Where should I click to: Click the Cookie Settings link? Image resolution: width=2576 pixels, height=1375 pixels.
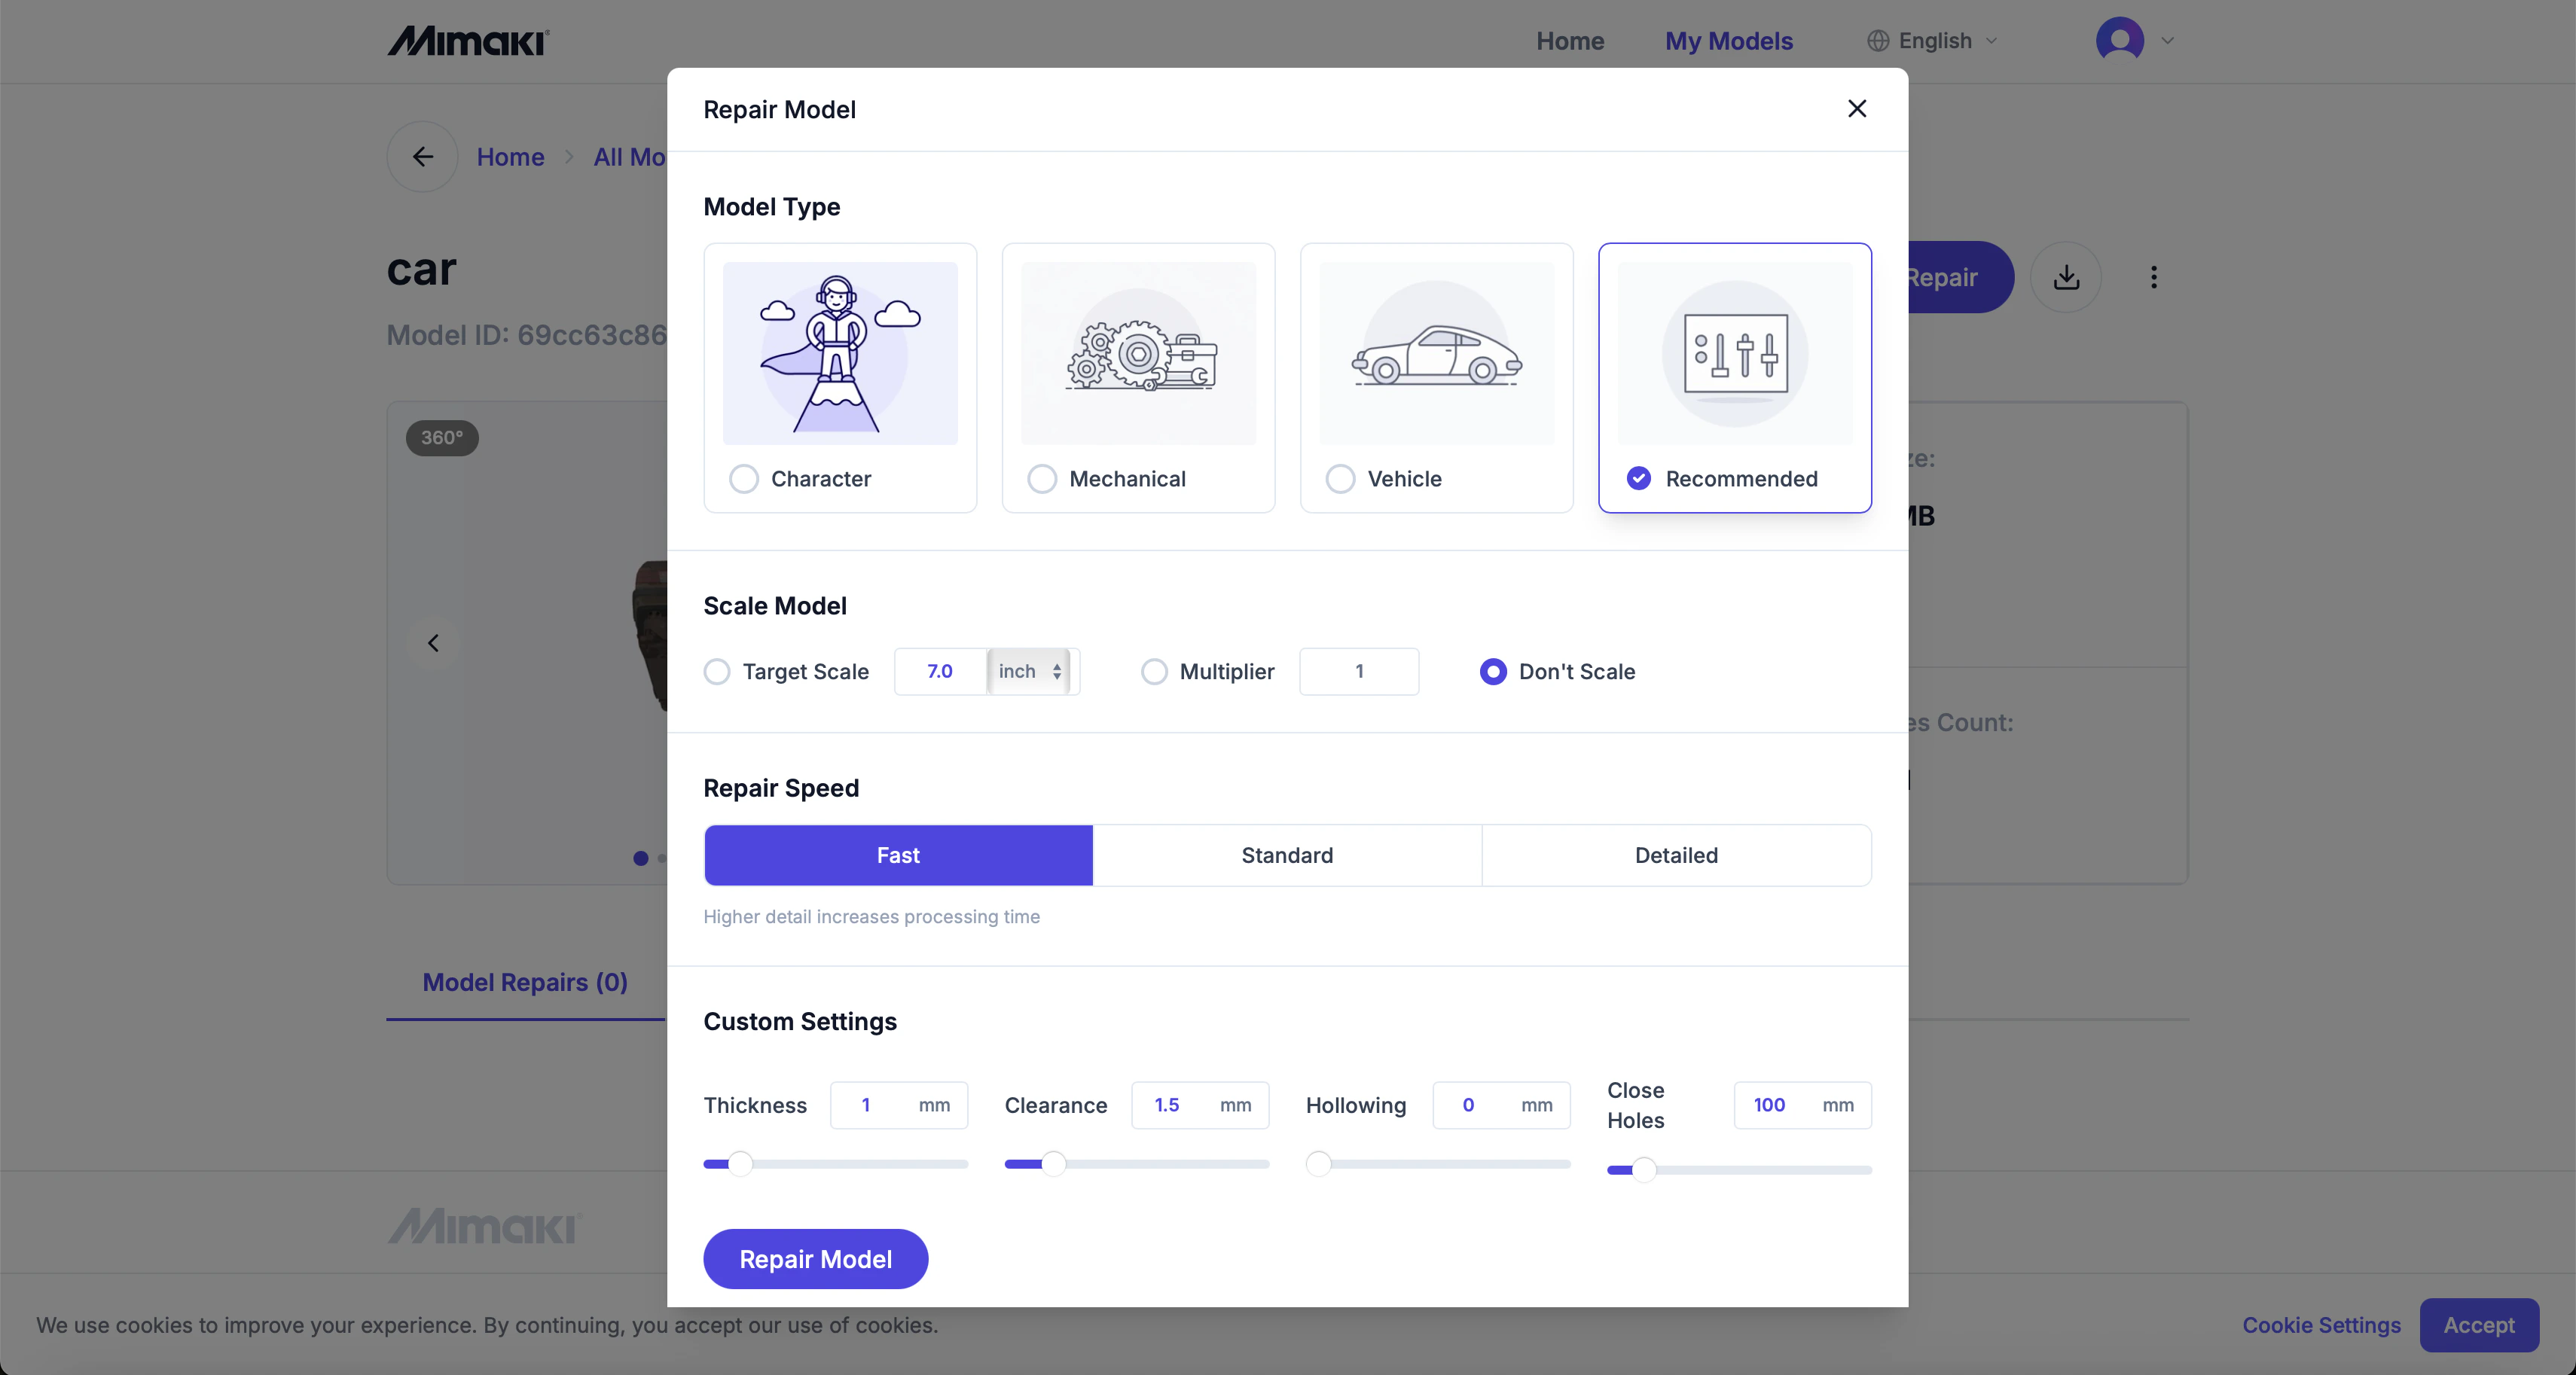pyautogui.click(x=2321, y=1325)
